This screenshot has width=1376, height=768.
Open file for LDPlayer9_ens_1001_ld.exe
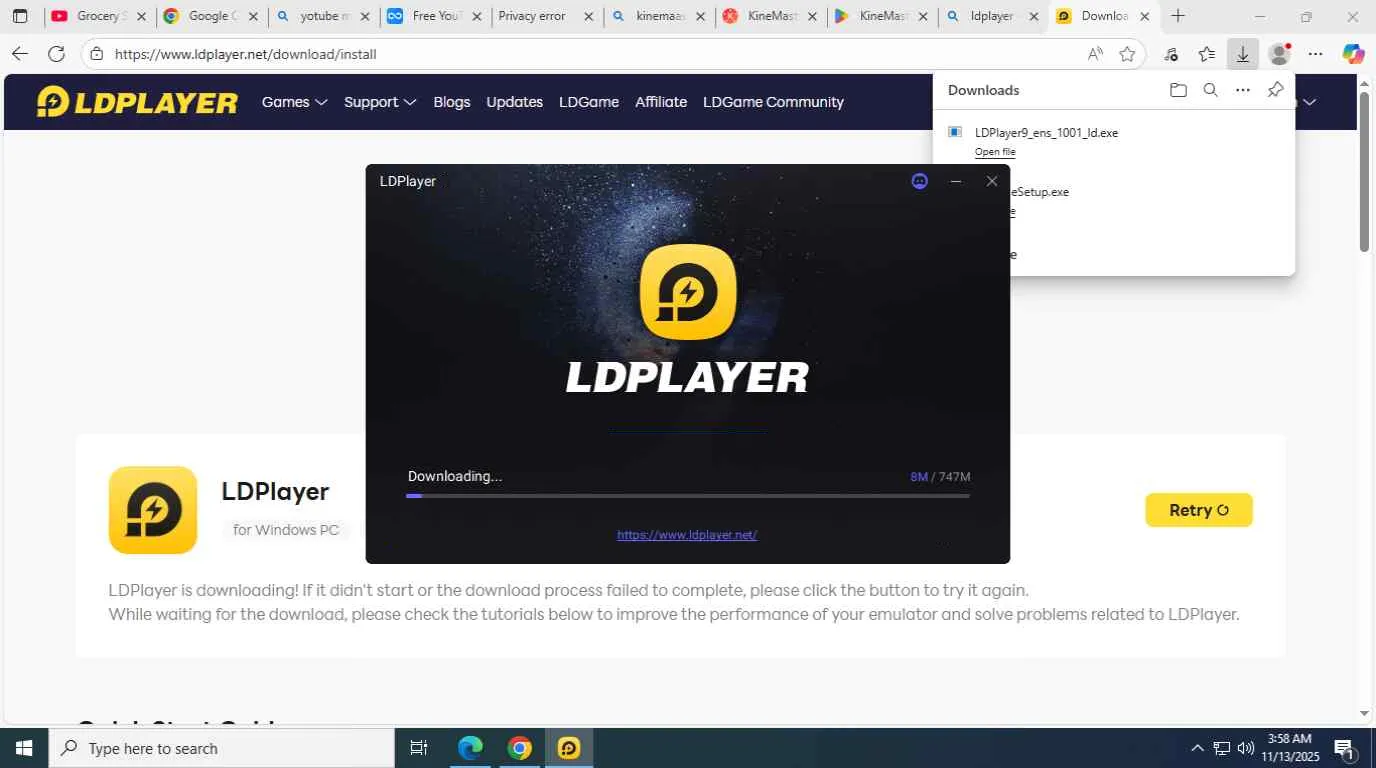point(995,152)
